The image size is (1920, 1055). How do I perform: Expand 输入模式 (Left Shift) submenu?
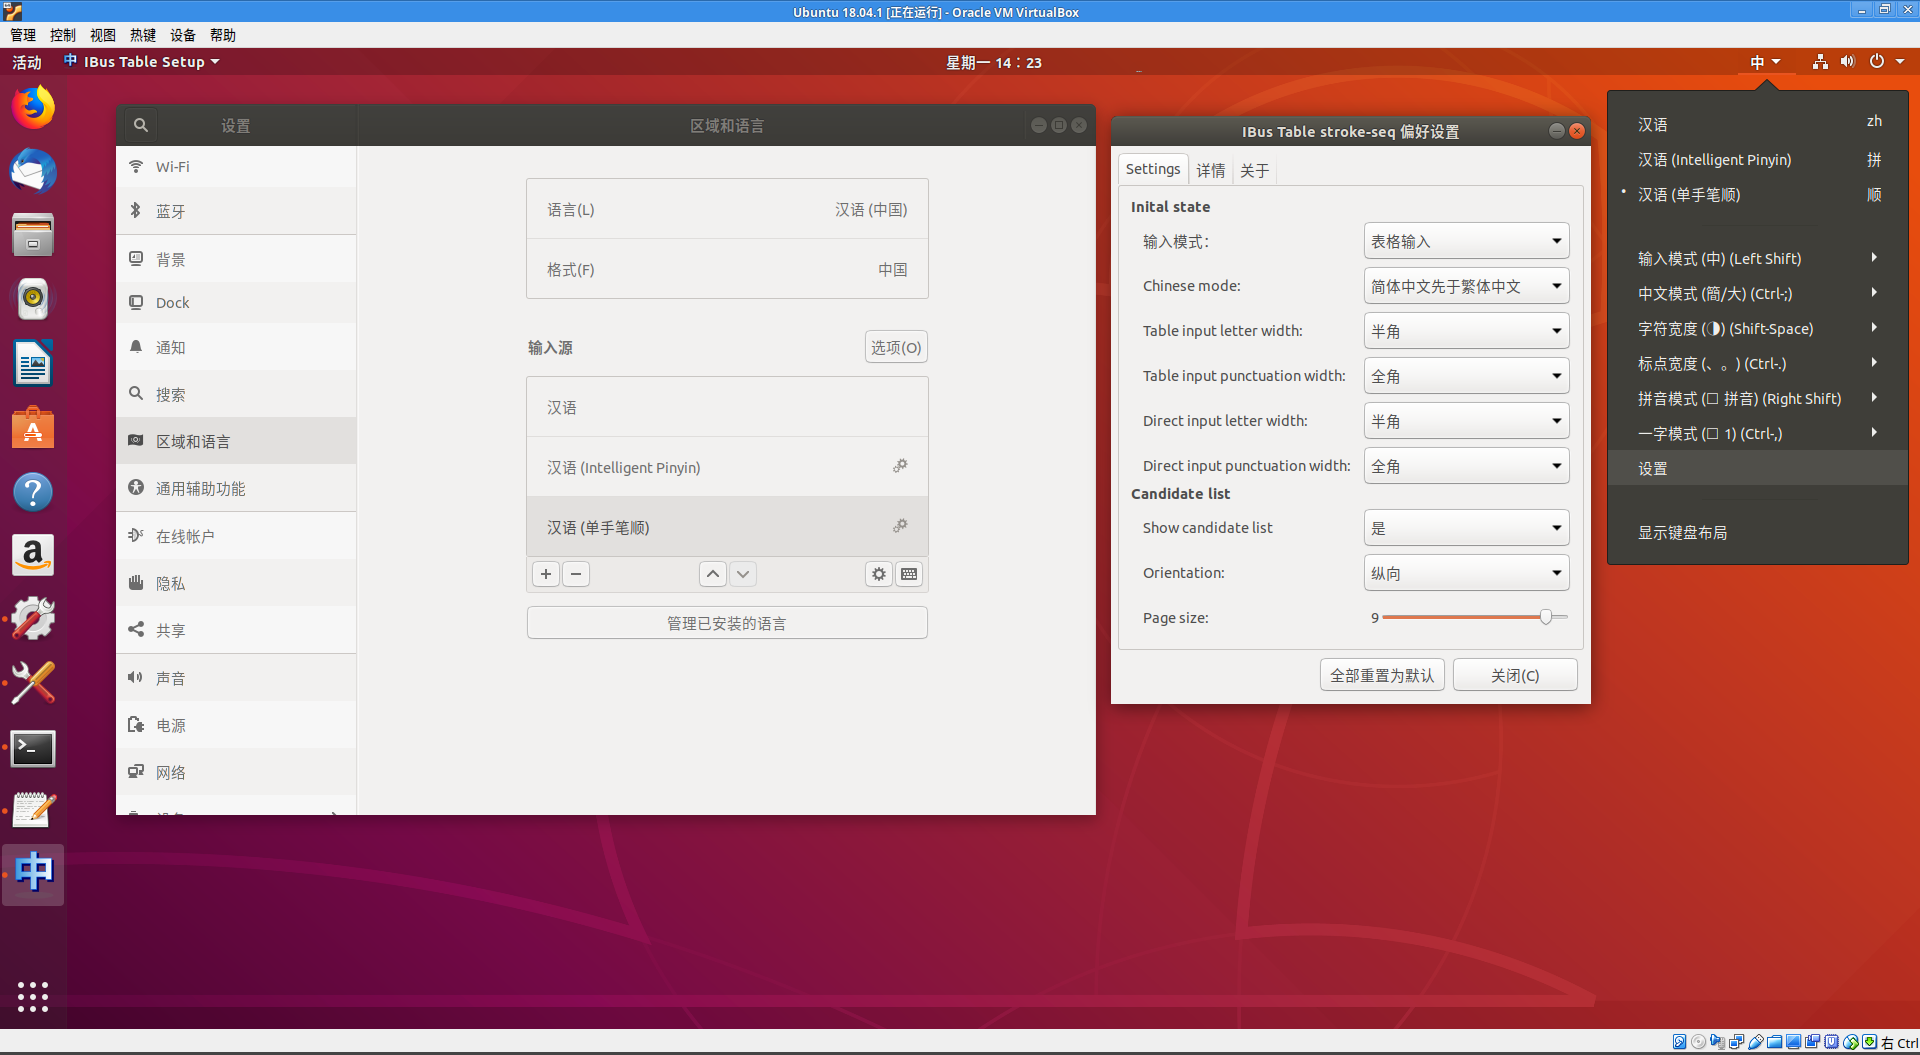pos(1758,258)
